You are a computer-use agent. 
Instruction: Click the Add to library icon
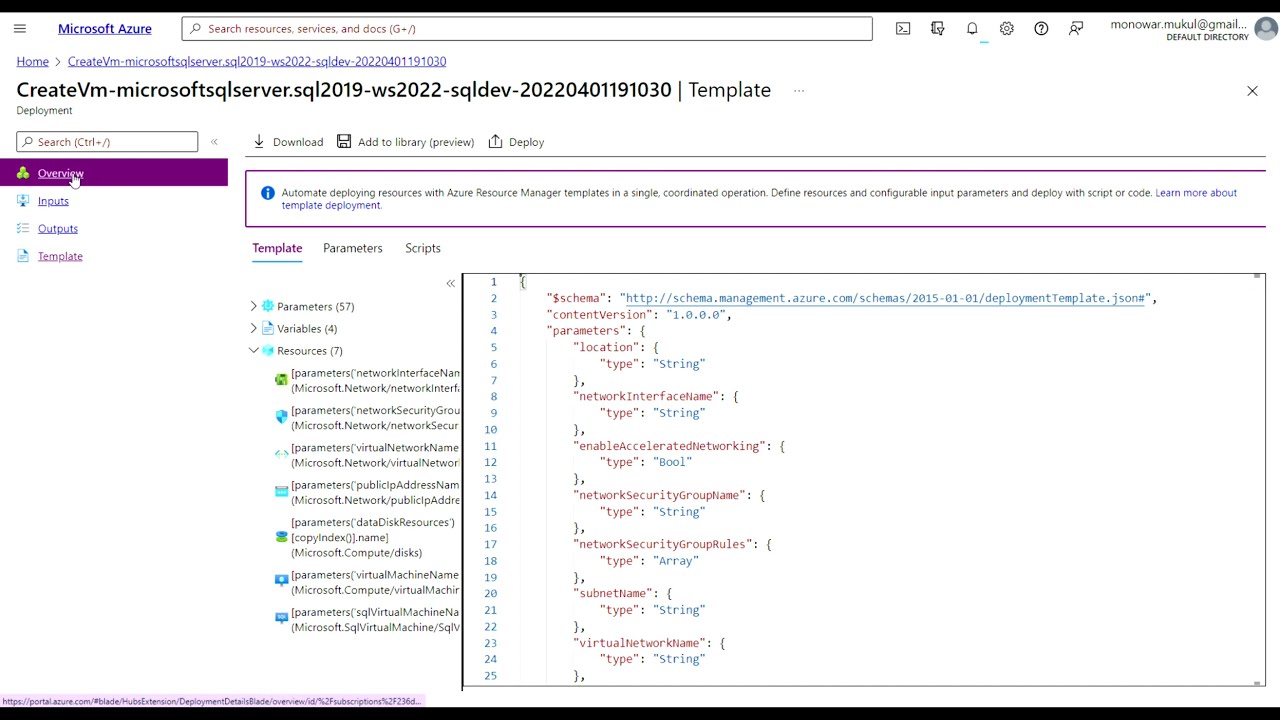tap(344, 142)
